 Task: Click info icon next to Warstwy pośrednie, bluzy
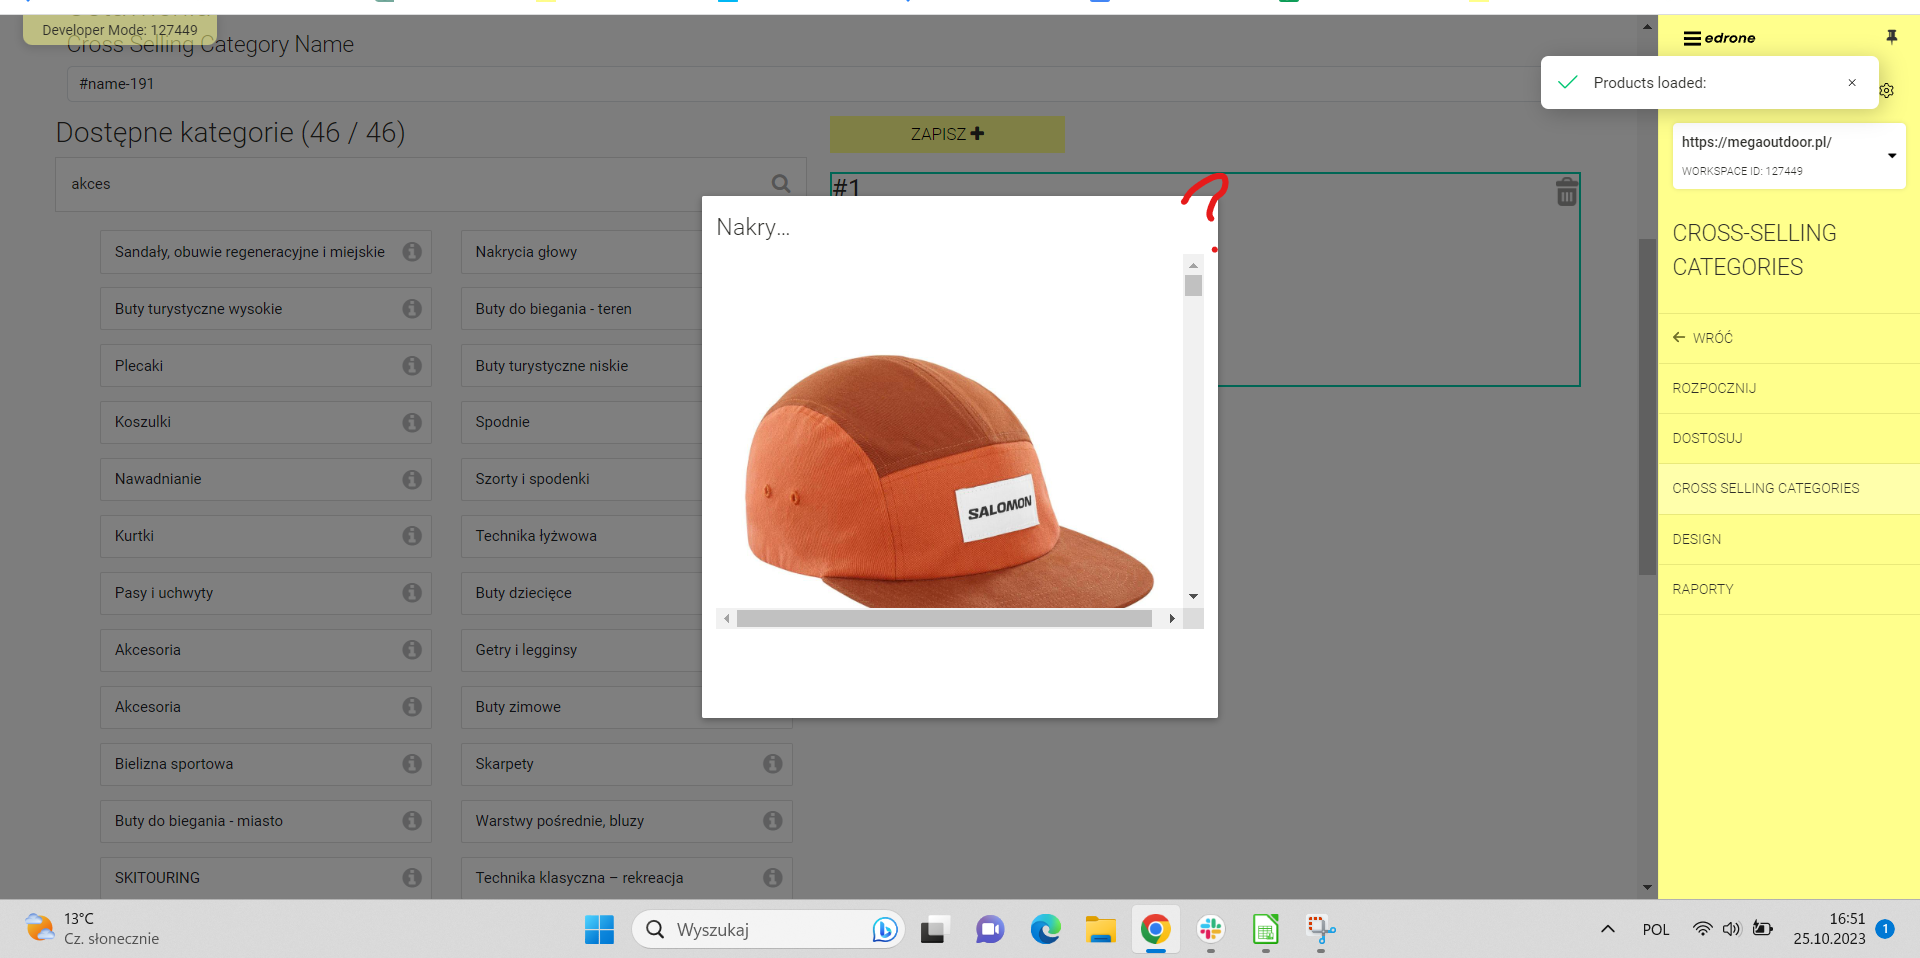click(x=773, y=821)
